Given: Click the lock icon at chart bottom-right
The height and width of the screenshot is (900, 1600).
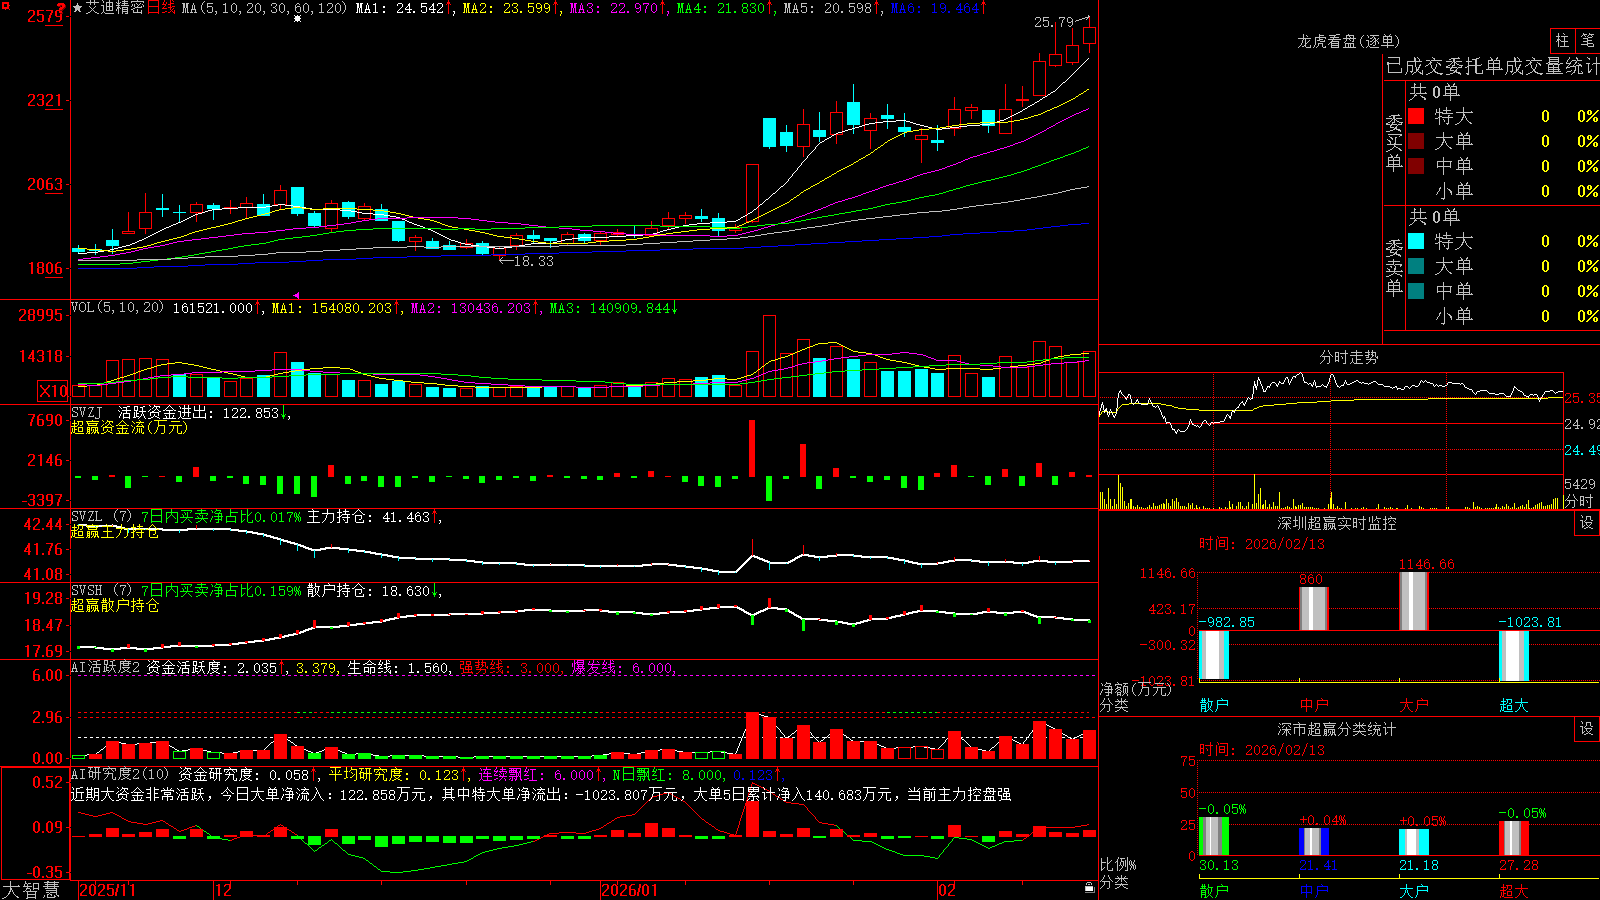Looking at the screenshot, I should pyautogui.click(x=1090, y=888).
